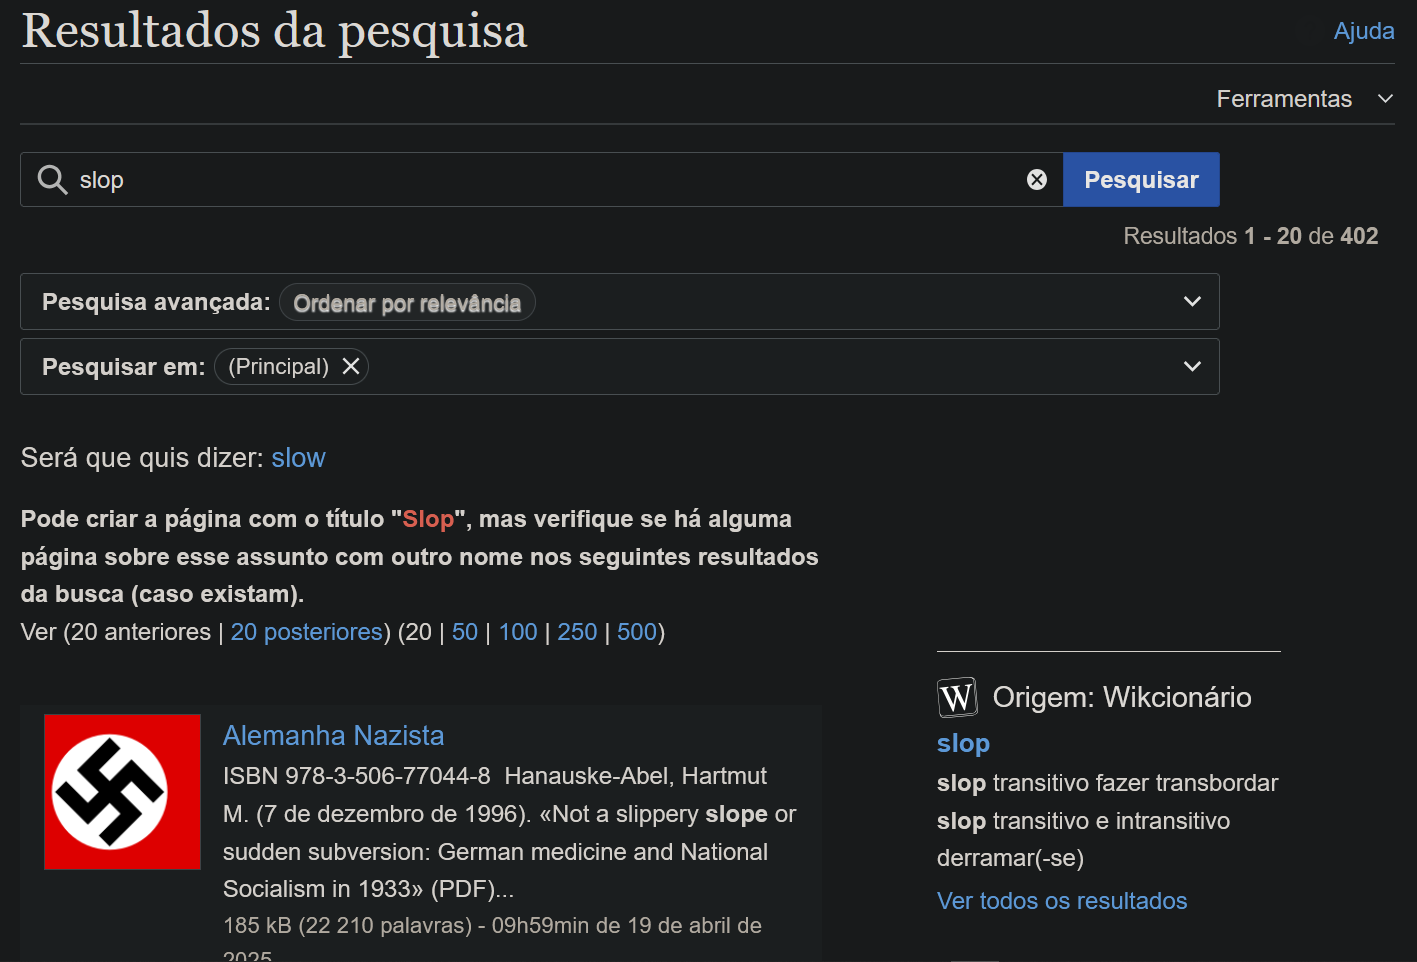Create the page titled Slop
1417x962 pixels.
(428, 519)
